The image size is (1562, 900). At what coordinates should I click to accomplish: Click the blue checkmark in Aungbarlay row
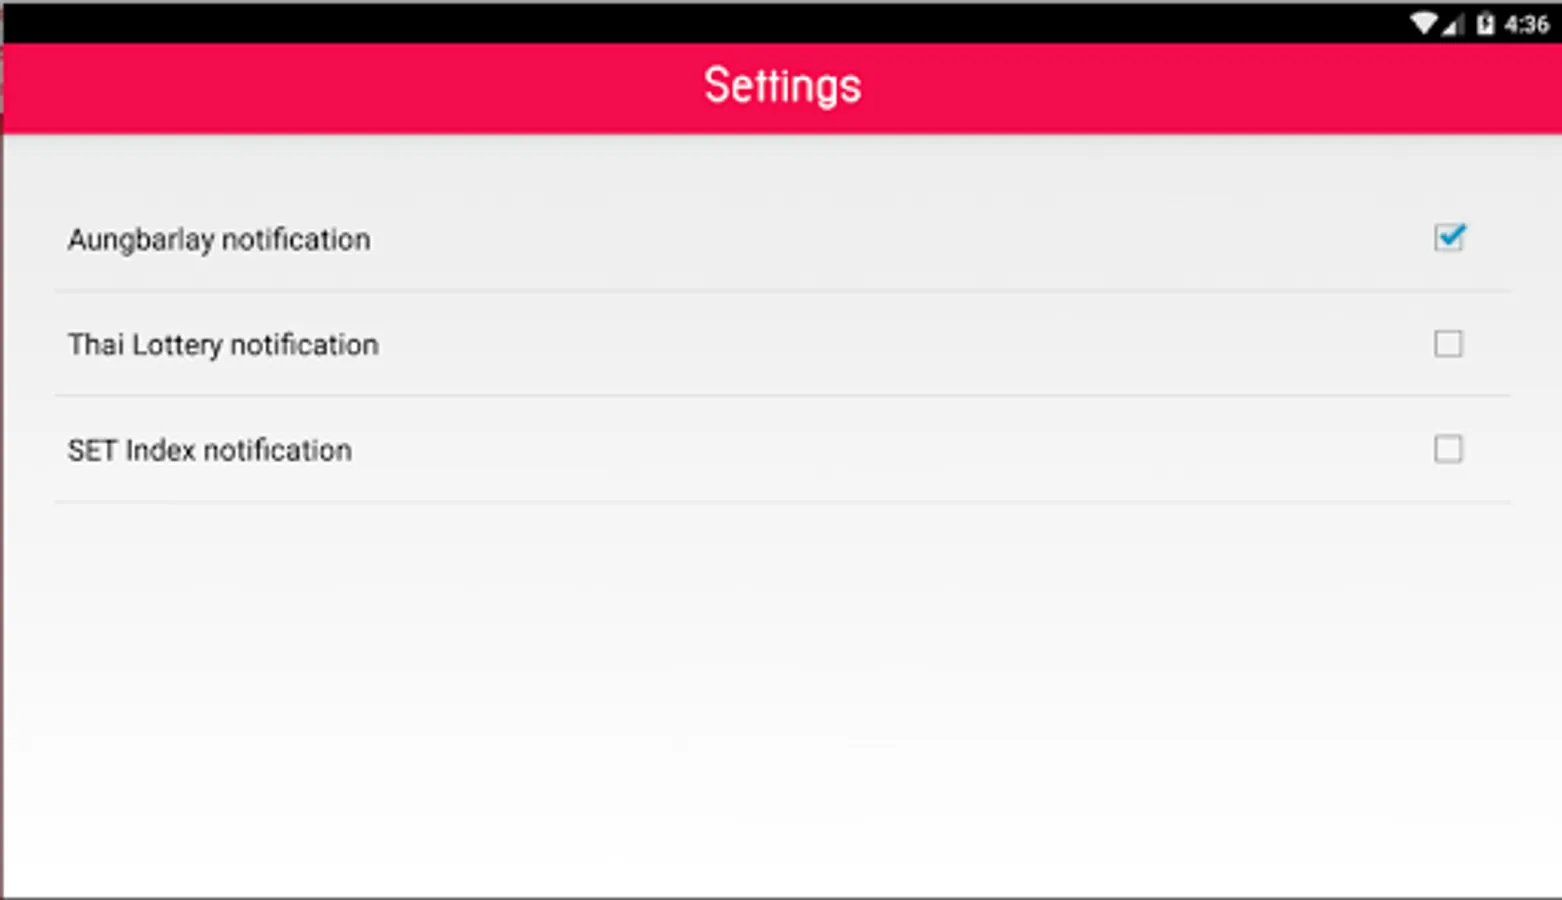coord(1450,236)
